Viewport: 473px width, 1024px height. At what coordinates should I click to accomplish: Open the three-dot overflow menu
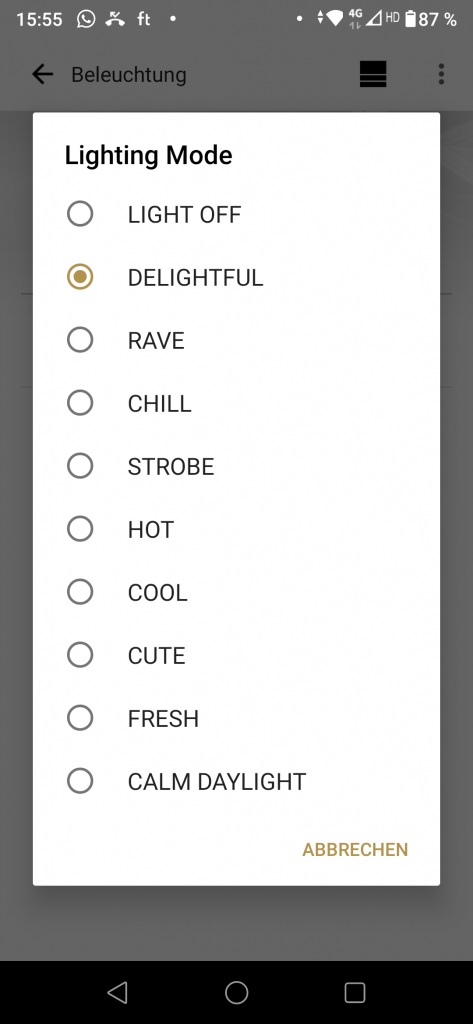click(x=442, y=74)
